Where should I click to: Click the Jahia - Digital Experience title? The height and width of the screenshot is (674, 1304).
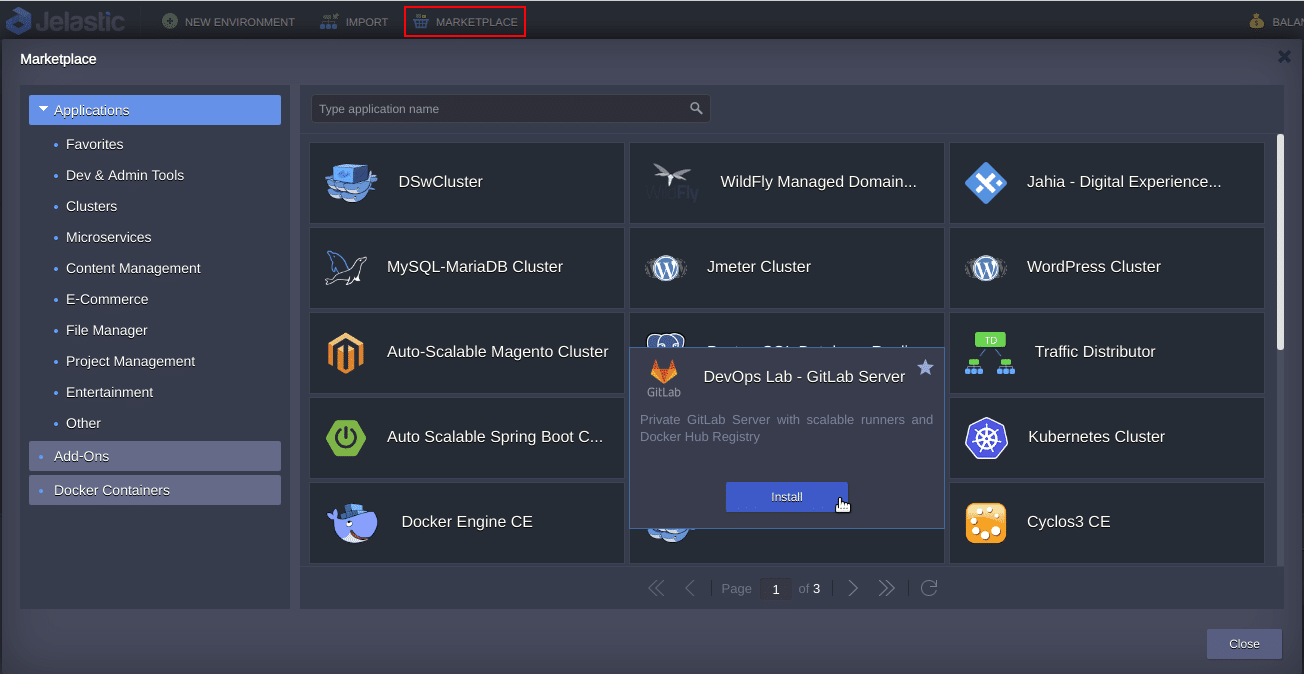pos(1124,182)
